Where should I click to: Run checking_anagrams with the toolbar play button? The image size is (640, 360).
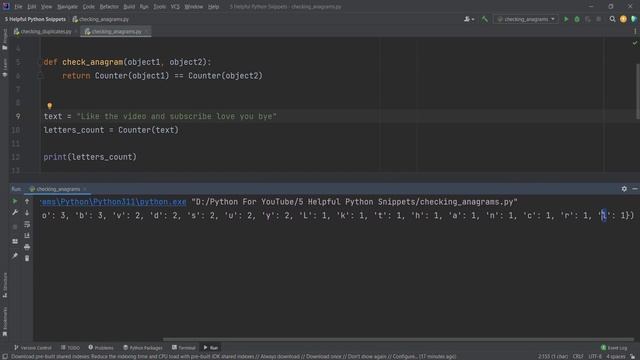[x=566, y=19]
